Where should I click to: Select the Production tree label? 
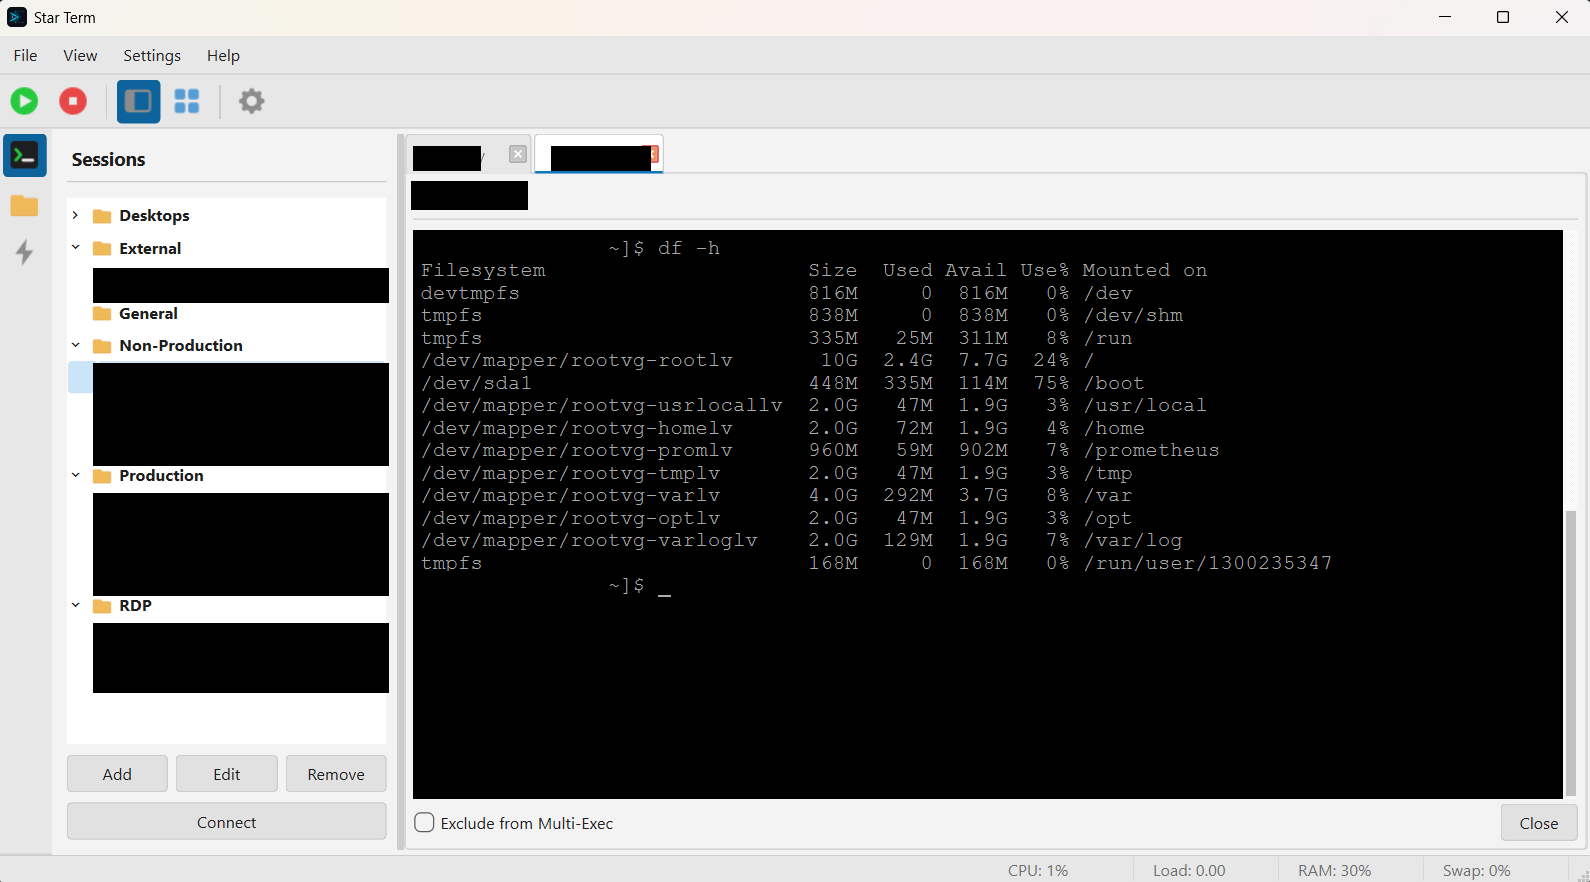161,476
